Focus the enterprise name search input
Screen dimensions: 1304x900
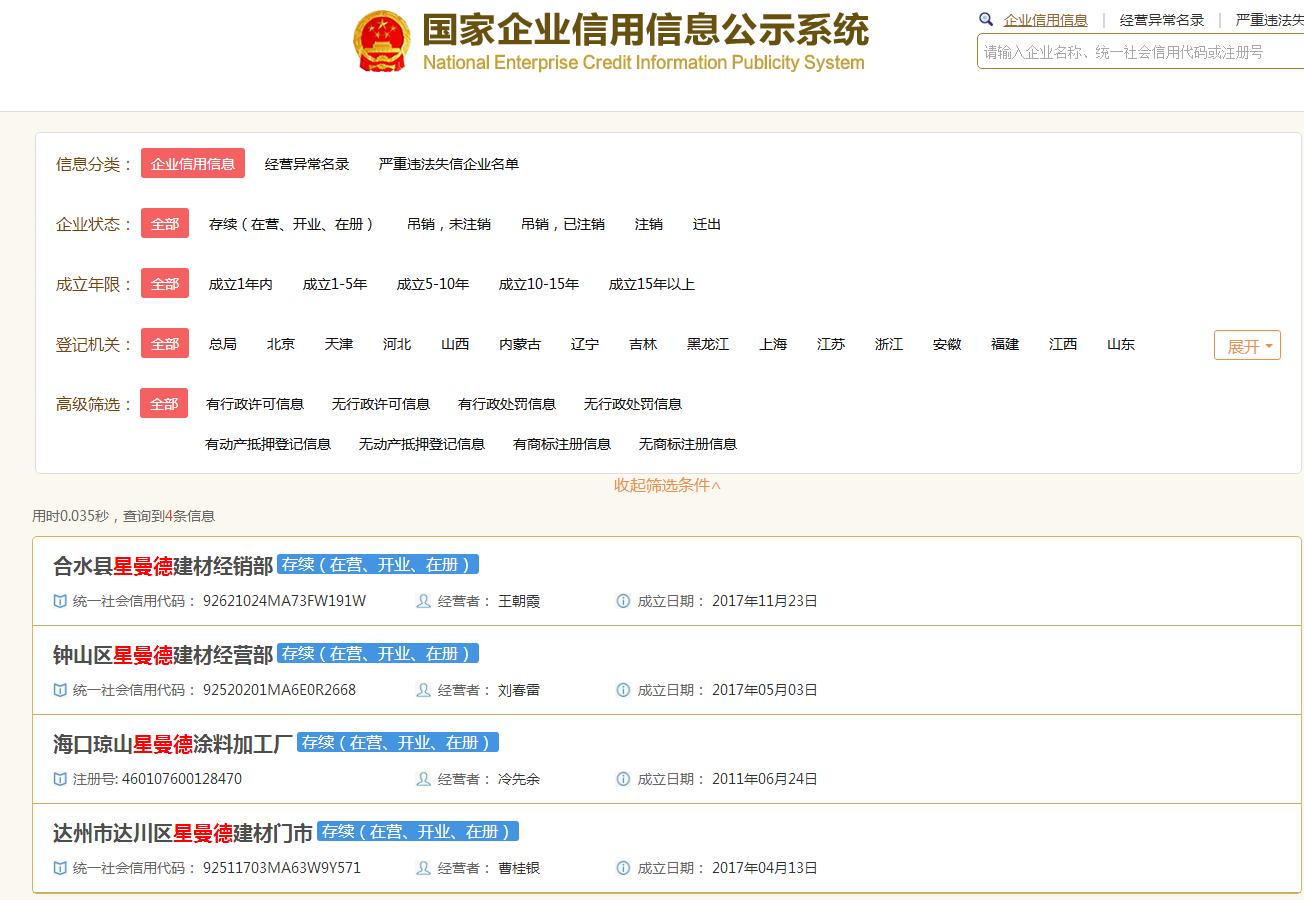coord(1140,52)
